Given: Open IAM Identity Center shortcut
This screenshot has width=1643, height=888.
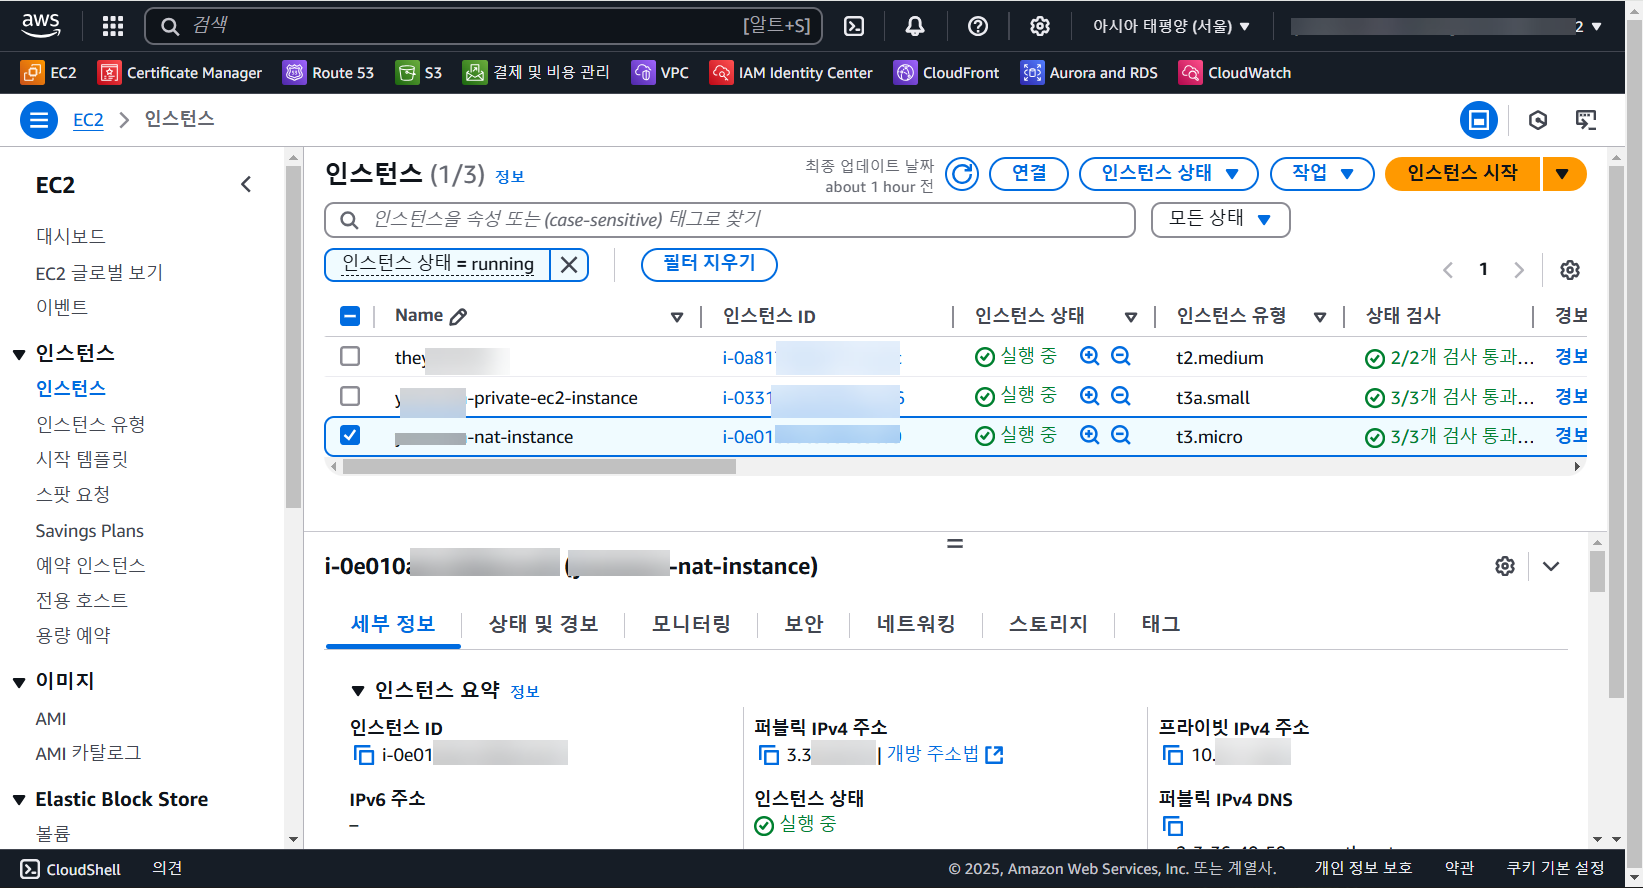Looking at the screenshot, I should pyautogui.click(x=791, y=72).
